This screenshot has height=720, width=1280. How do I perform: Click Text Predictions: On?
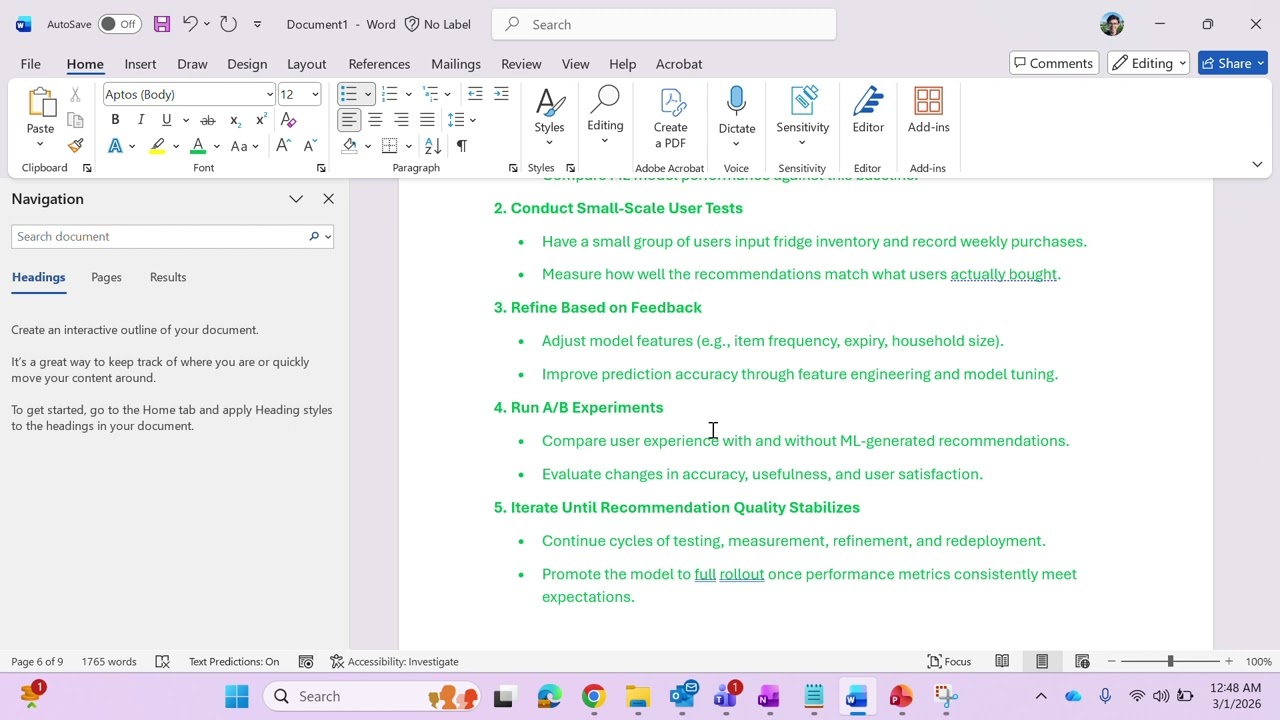(x=234, y=662)
